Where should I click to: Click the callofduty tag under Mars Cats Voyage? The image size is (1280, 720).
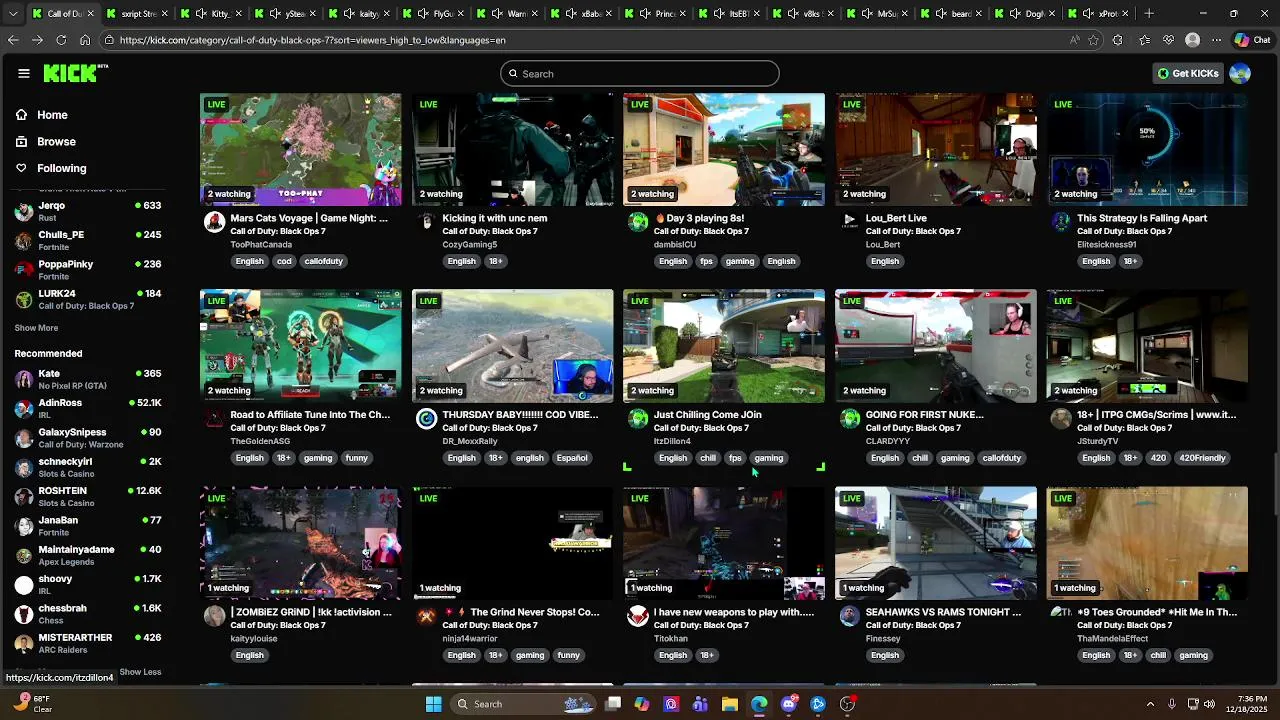point(323,261)
